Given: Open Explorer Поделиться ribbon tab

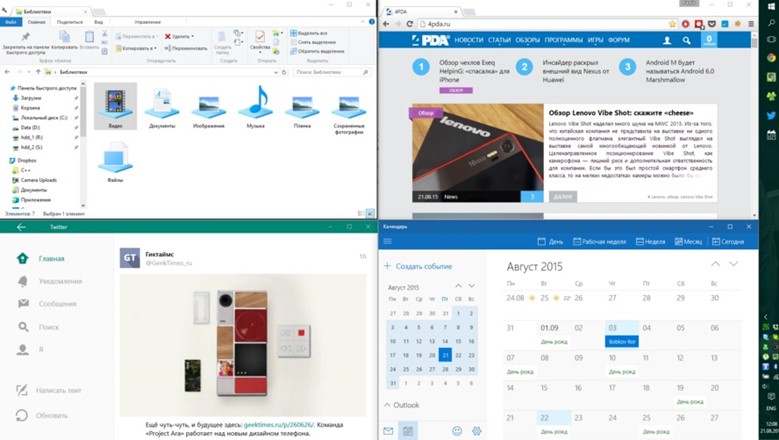Looking at the screenshot, I should 70,22.
